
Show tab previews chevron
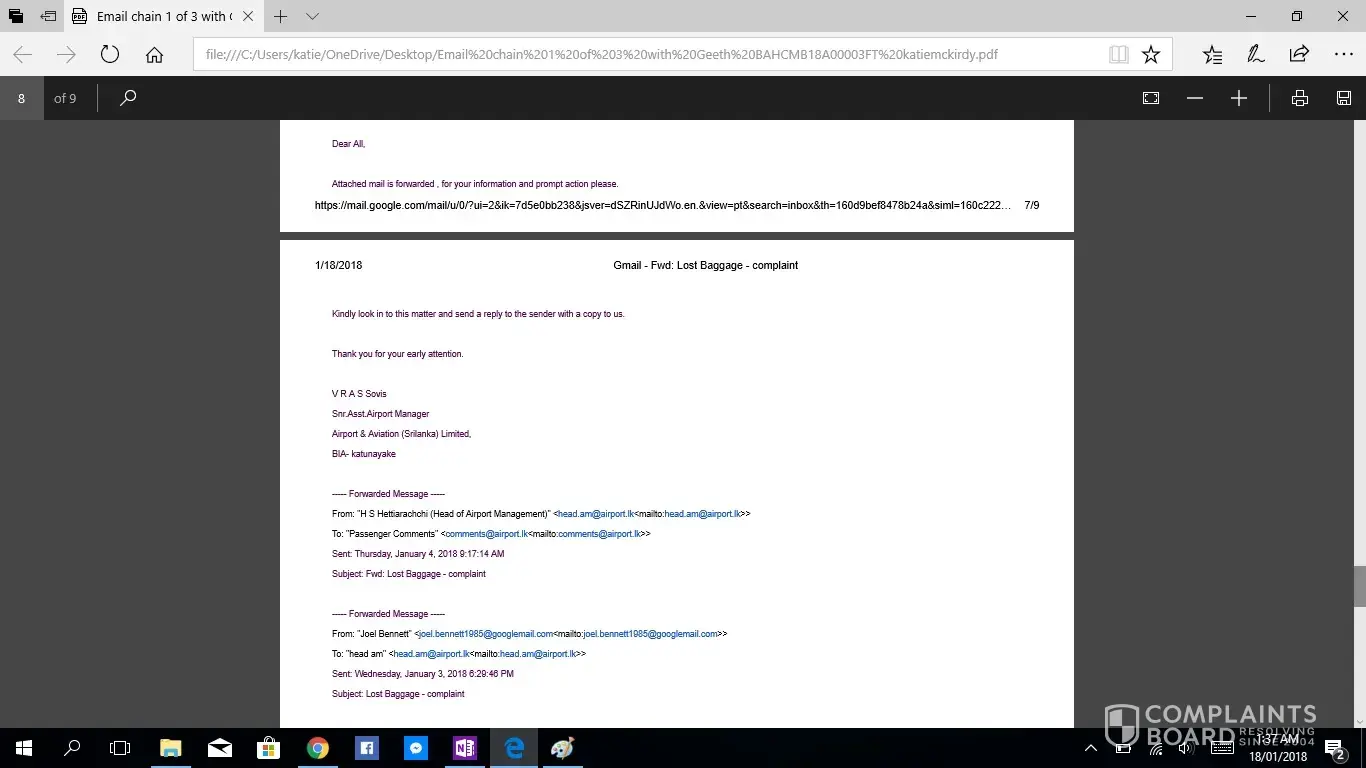point(313,16)
